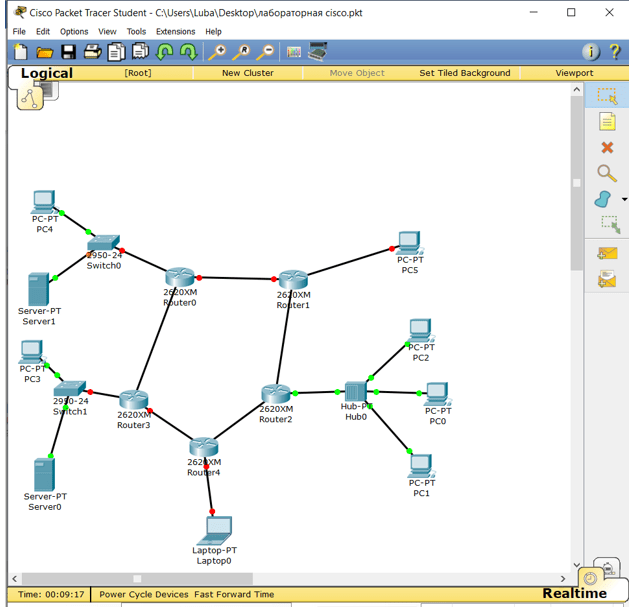Click the [Root] button
635x607 pixels.
(138, 73)
